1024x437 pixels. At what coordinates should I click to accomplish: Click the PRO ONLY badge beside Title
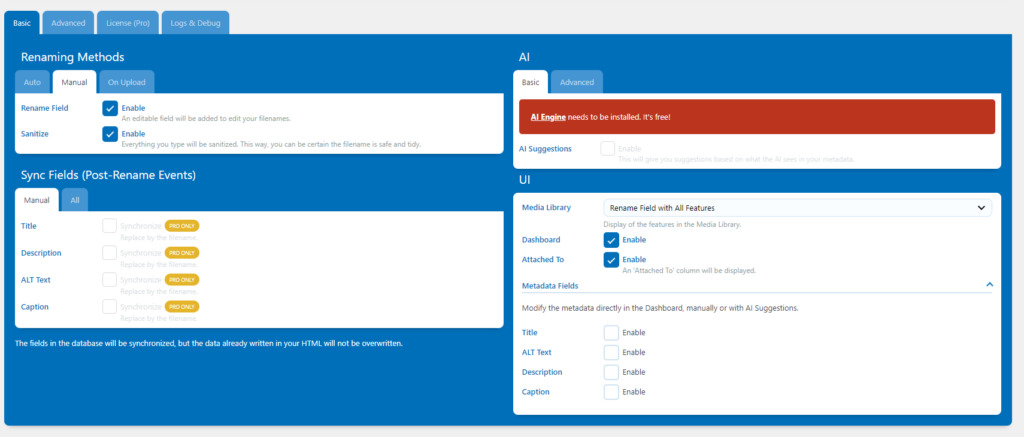pos(182,226)
